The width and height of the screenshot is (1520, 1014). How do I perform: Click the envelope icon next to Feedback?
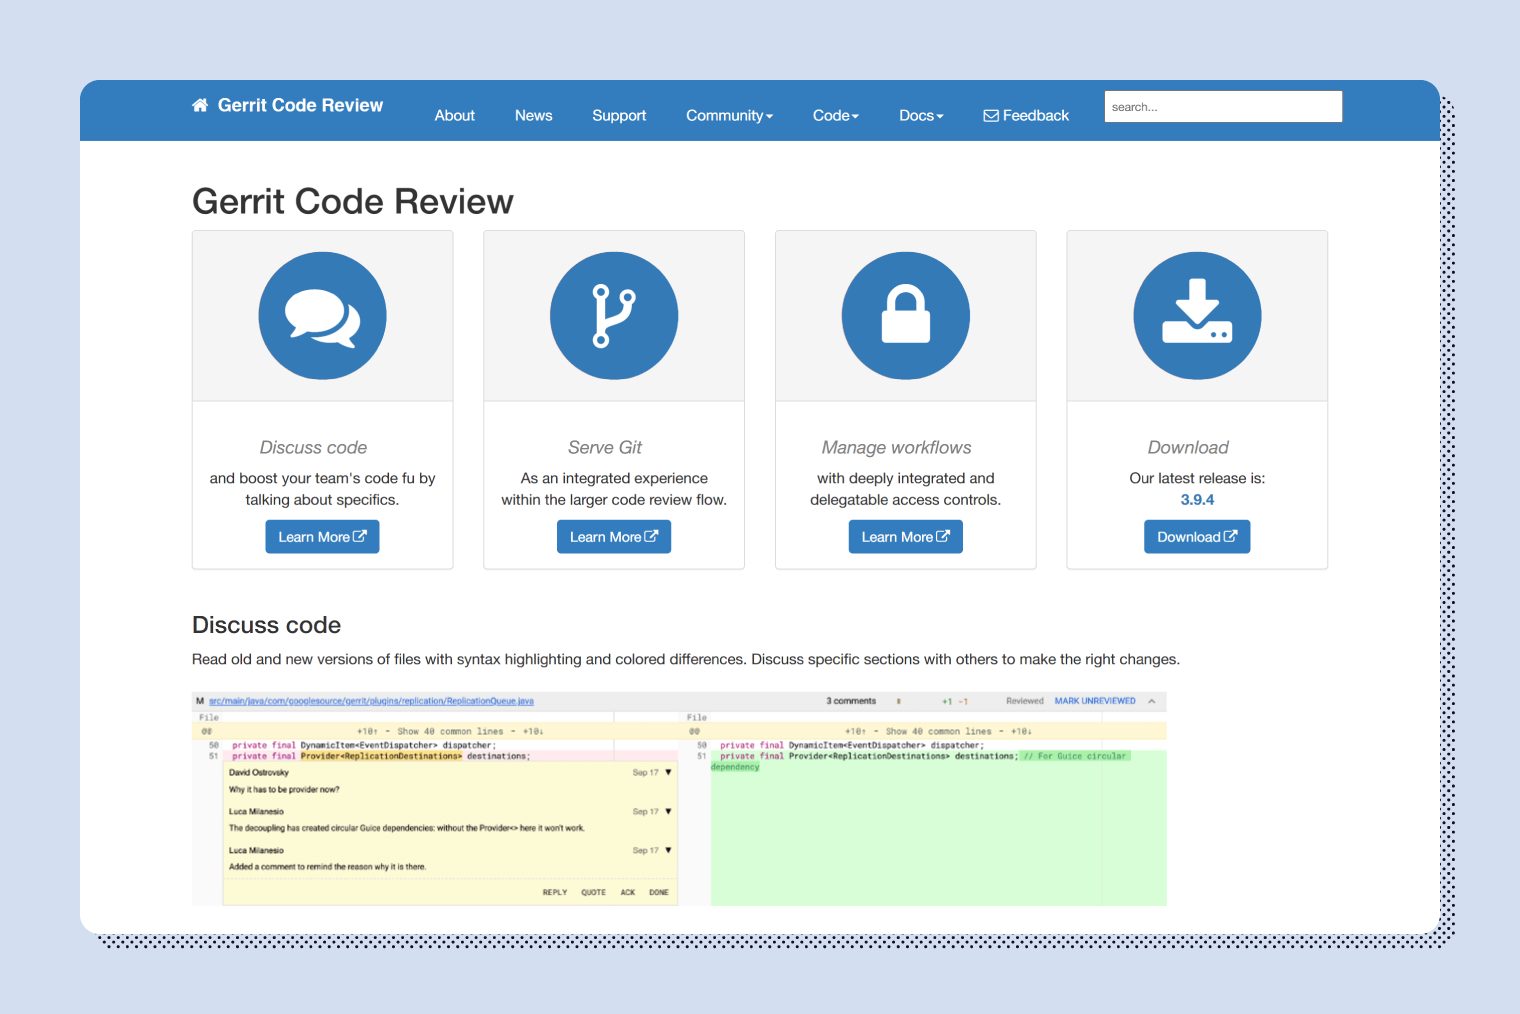991,115
